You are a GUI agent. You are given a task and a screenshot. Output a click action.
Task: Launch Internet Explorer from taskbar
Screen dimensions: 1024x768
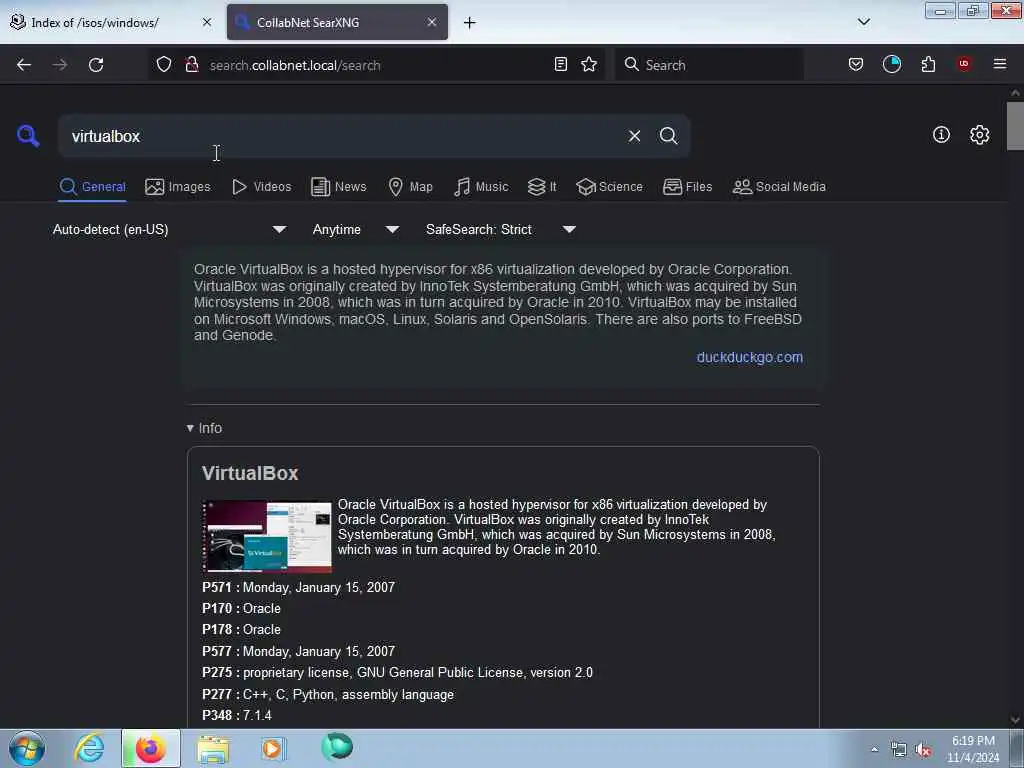pyautogui.click(x=89, y=748)
